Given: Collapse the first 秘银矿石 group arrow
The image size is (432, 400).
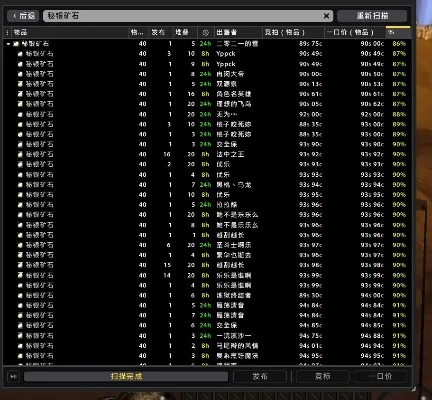Looking at the screenshot, I should point(8,44).
